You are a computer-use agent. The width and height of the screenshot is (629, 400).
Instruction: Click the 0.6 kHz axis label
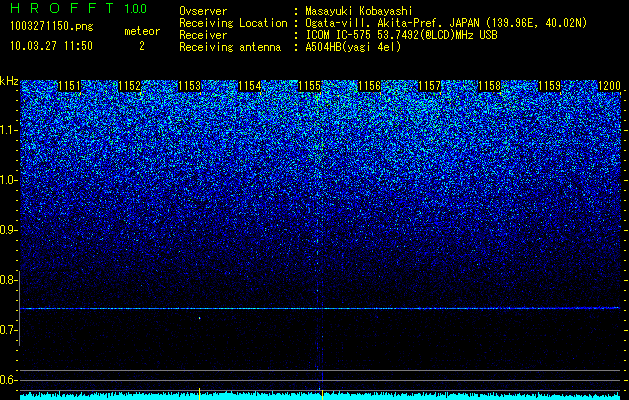tap(9, 380)
